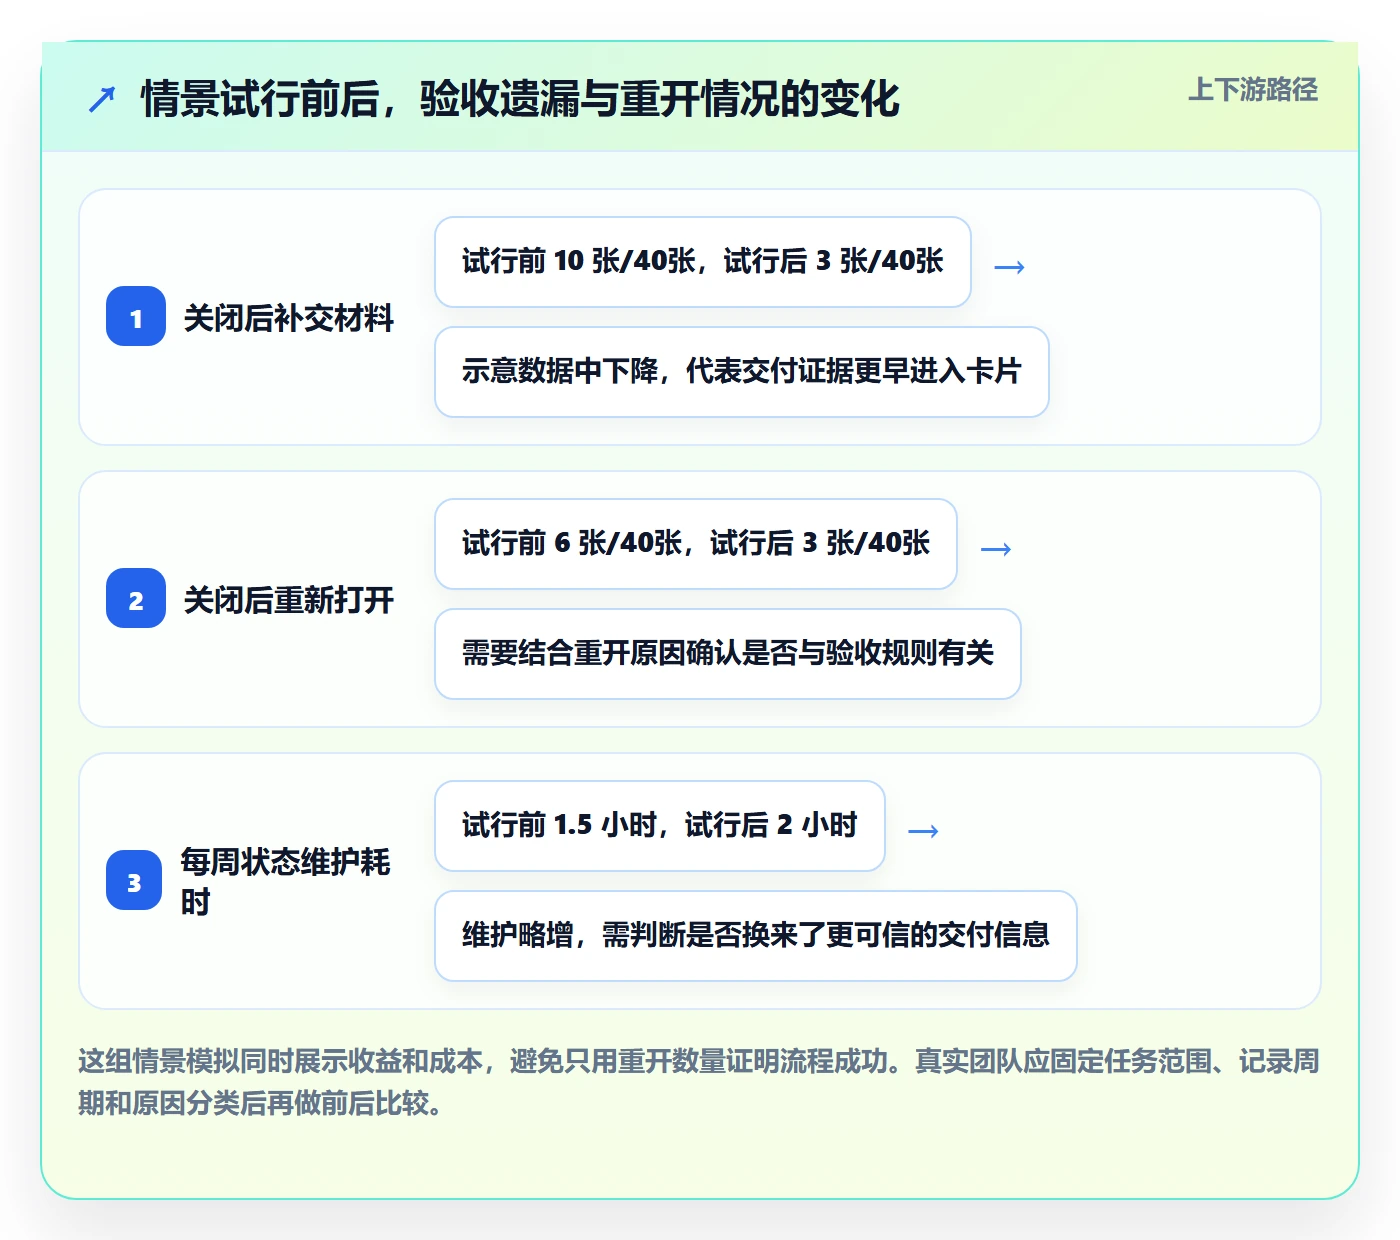This screenshot has width=1400, height=1240.
Task: Select the footer note starting 这组情景模拟同时展示收益和成本
Action: pyautogui.click(x=699, y=1082)
